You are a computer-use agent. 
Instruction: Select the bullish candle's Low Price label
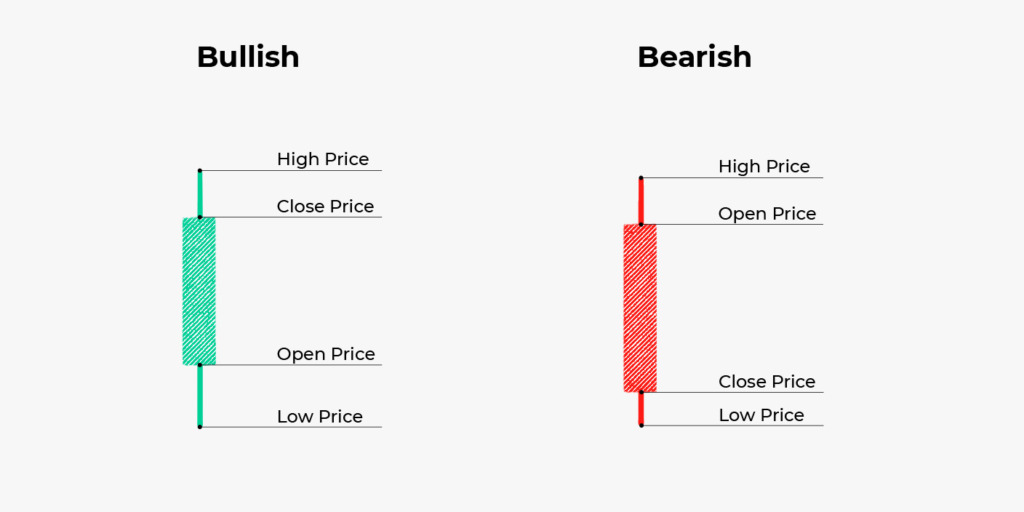click(320, 416)
